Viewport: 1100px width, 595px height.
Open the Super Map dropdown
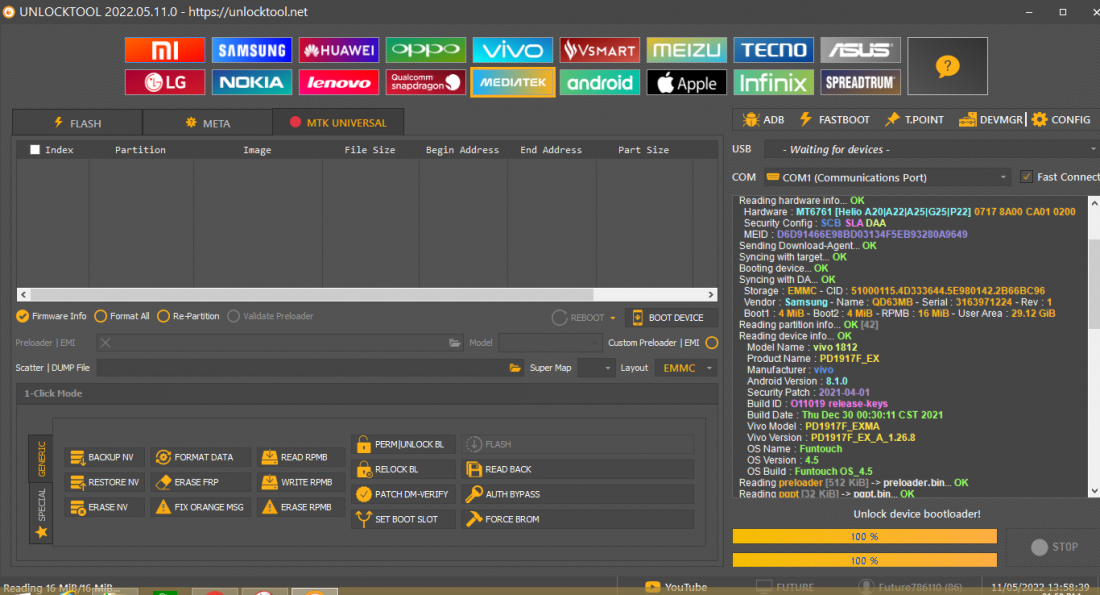(596, 368)
